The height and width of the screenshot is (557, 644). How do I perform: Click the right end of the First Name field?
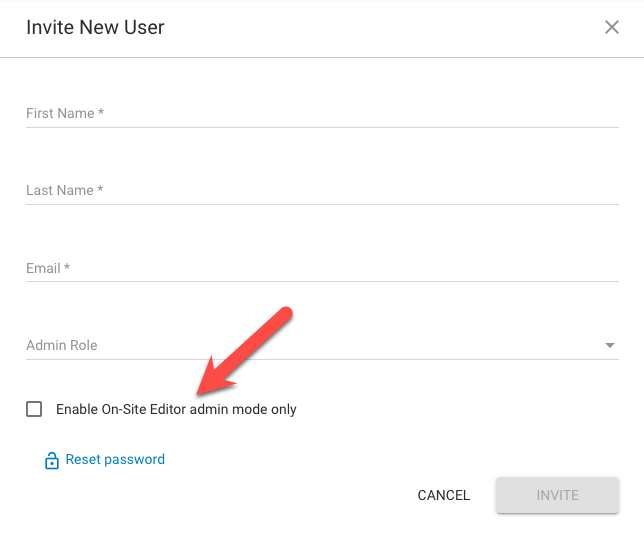600,113
